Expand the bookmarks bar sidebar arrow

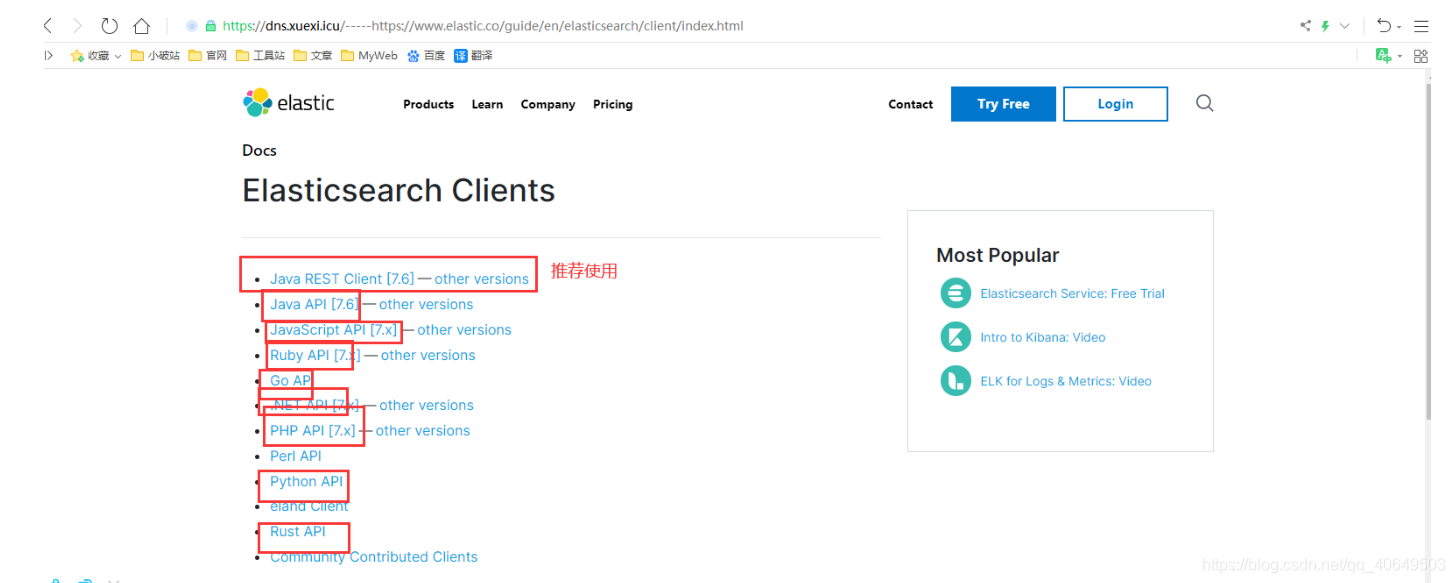tap(48, 56)
